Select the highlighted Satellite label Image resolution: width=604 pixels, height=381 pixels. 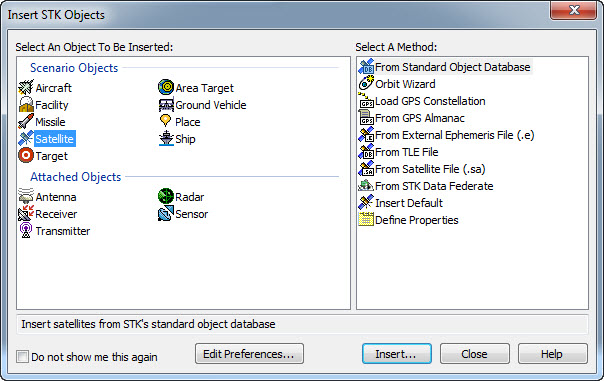pyautogui.click(x=55, y=139)
